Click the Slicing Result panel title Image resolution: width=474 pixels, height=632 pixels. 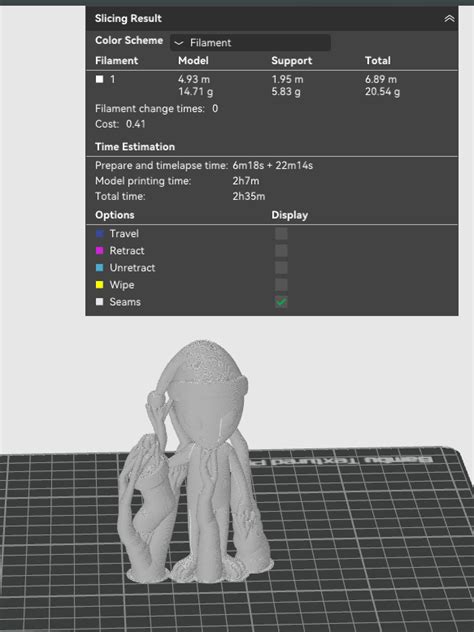128,19
